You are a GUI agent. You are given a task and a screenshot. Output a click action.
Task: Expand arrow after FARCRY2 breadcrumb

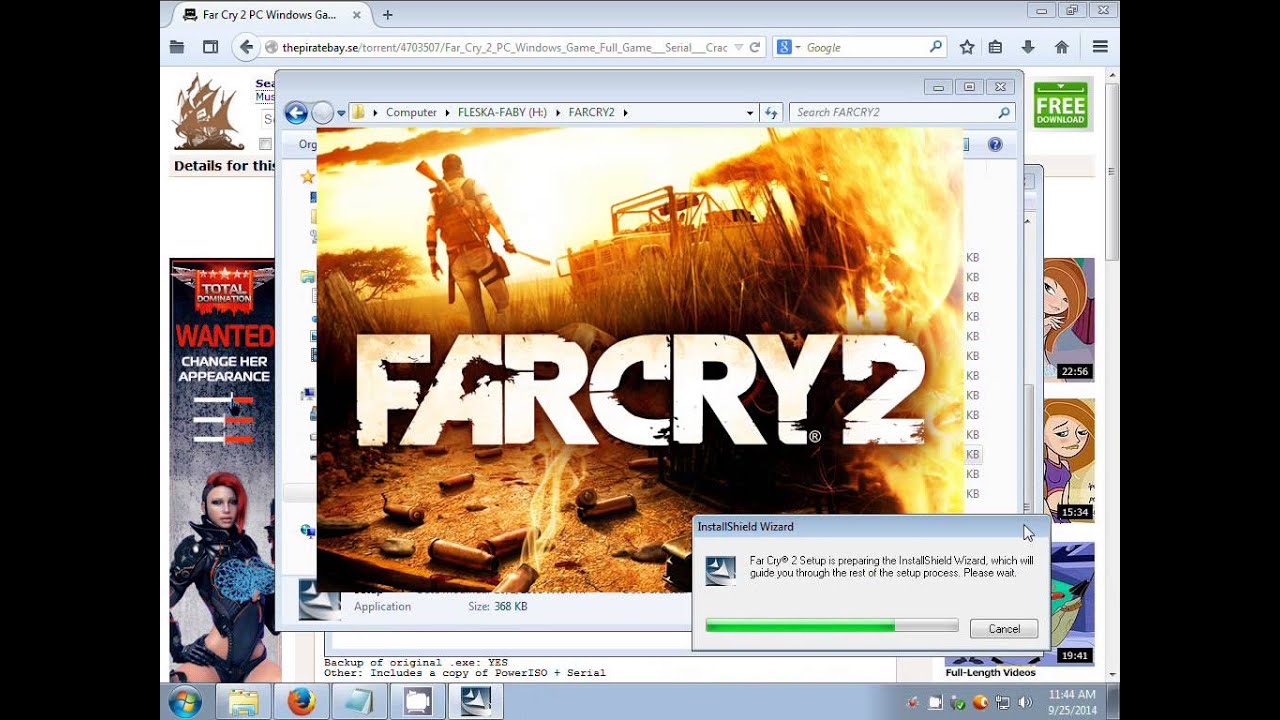tap(625, 113)
